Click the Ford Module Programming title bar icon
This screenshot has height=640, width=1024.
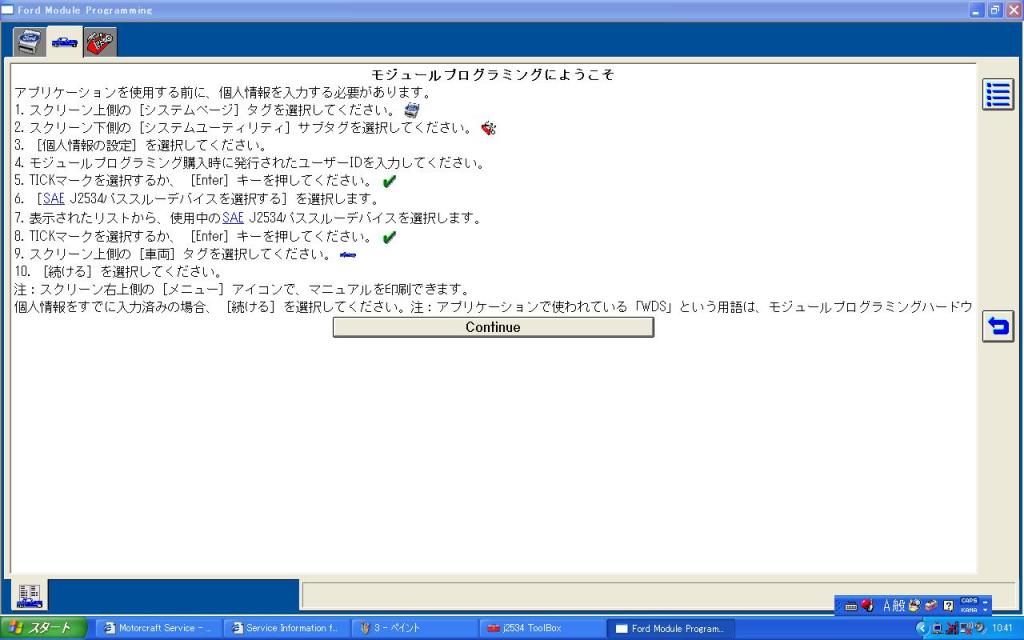8,10
